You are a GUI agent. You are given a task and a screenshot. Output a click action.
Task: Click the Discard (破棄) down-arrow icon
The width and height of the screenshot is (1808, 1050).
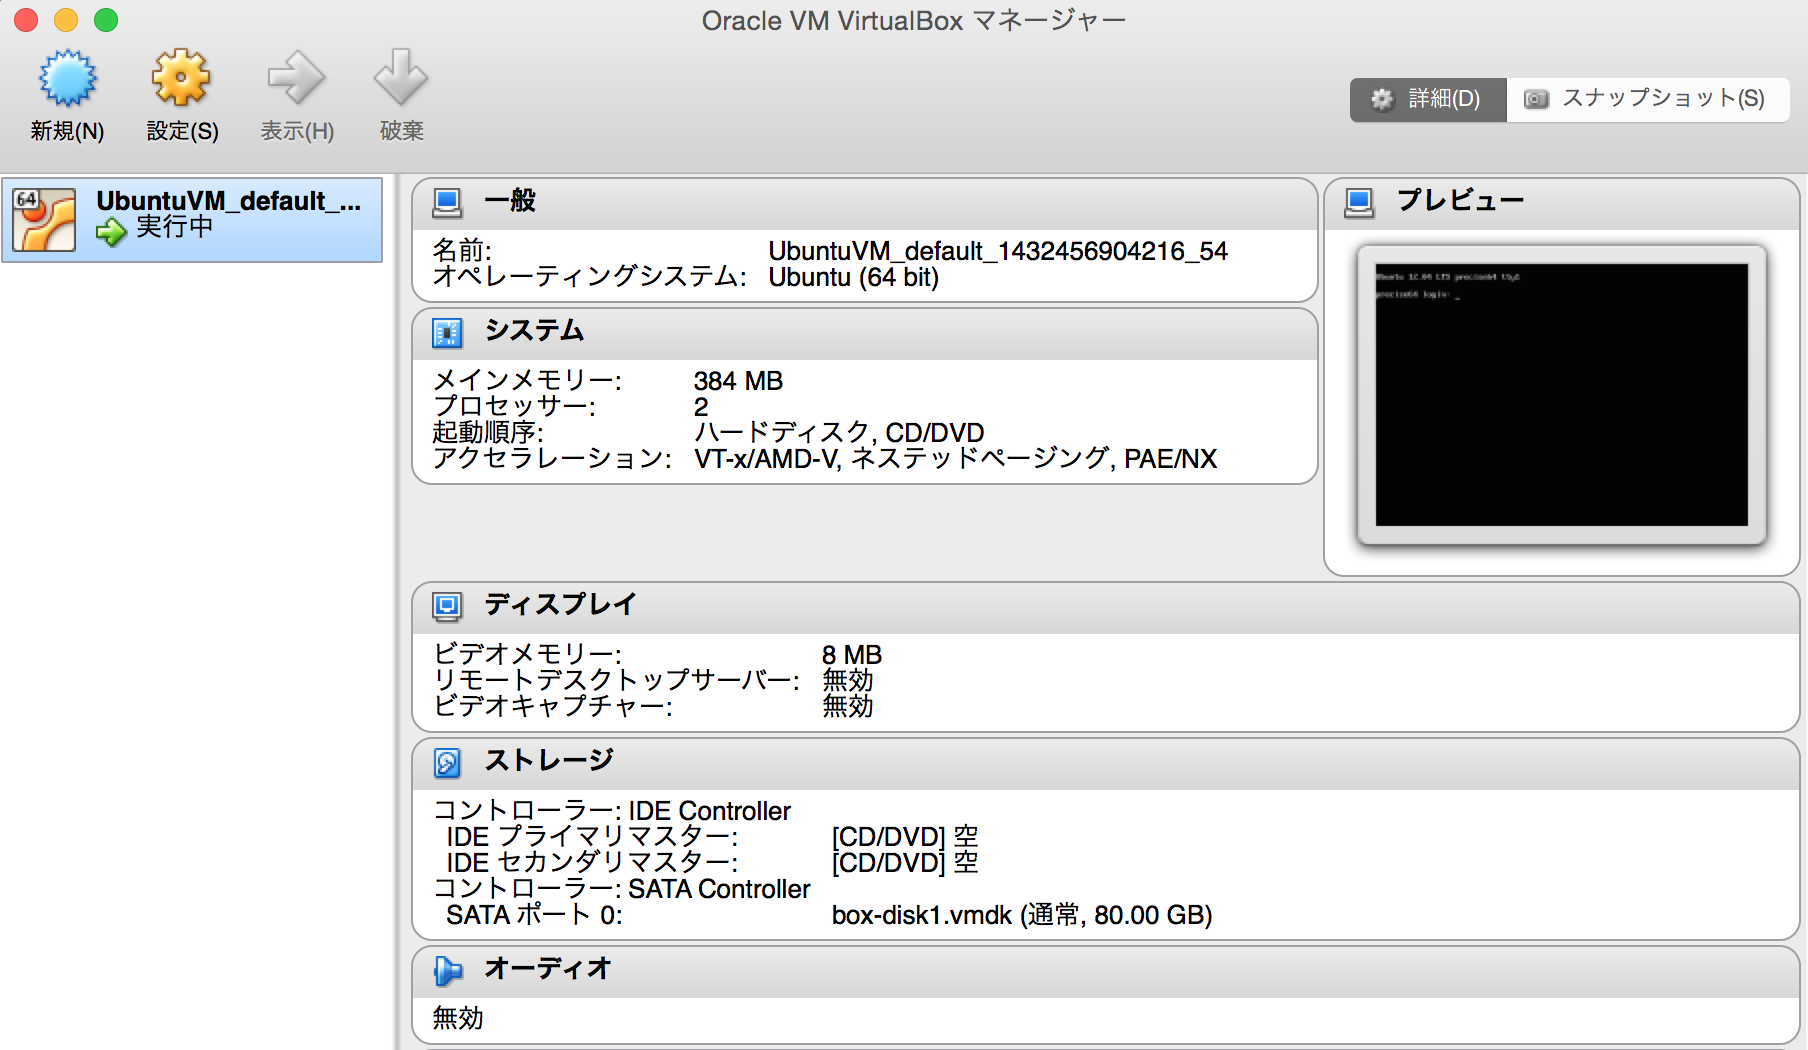tap(401, 78)
